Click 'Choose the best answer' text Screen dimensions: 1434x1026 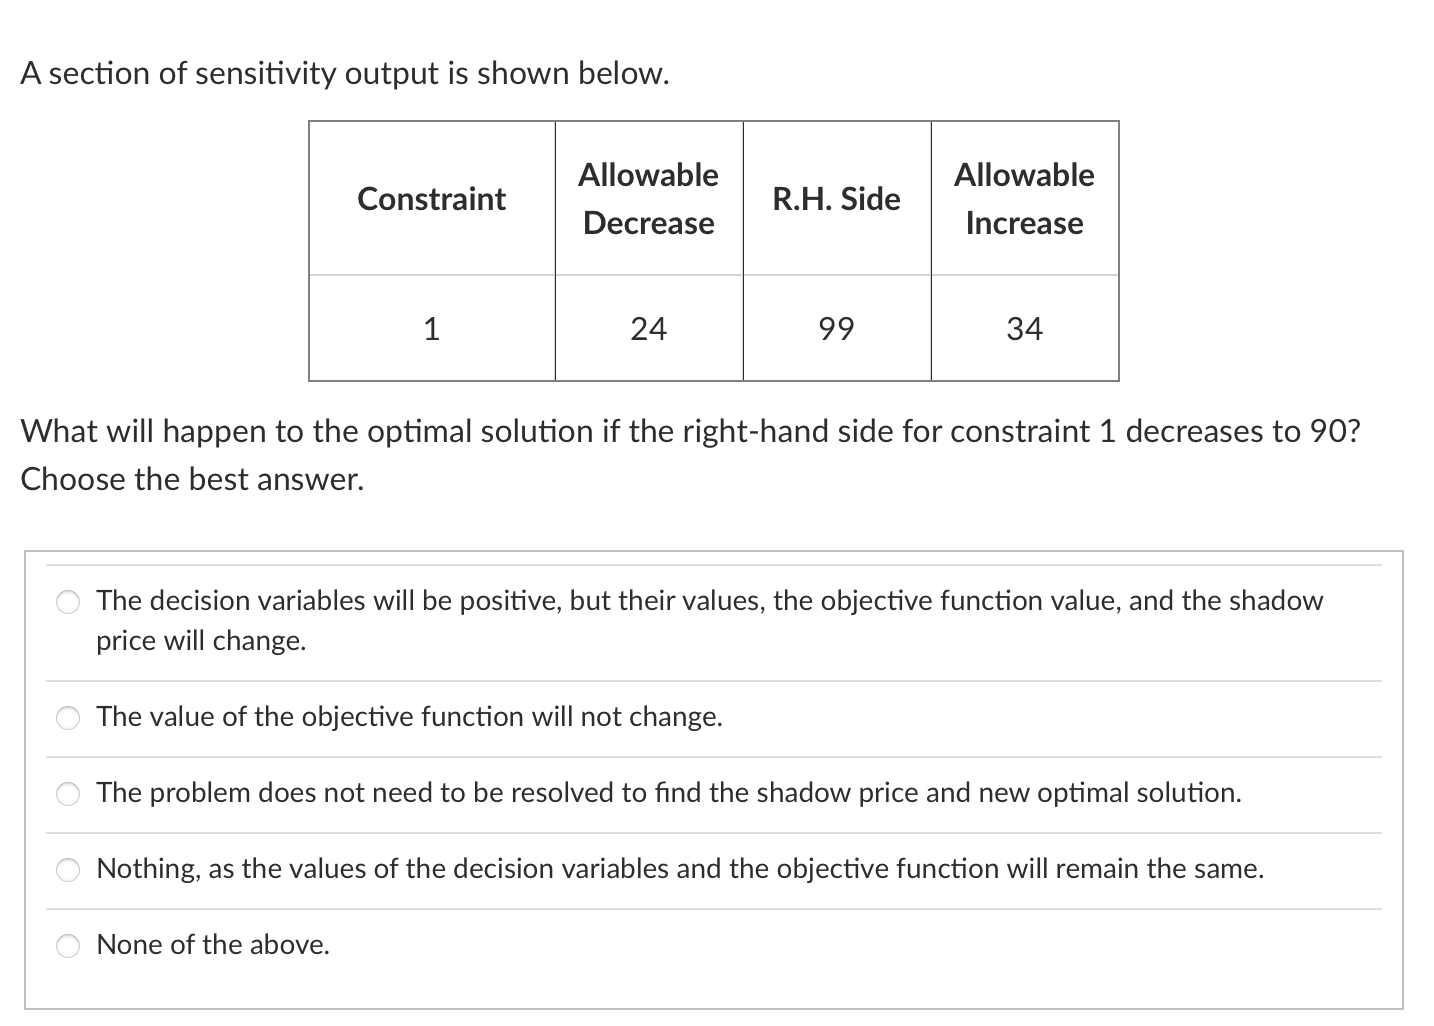coord(192,479)
